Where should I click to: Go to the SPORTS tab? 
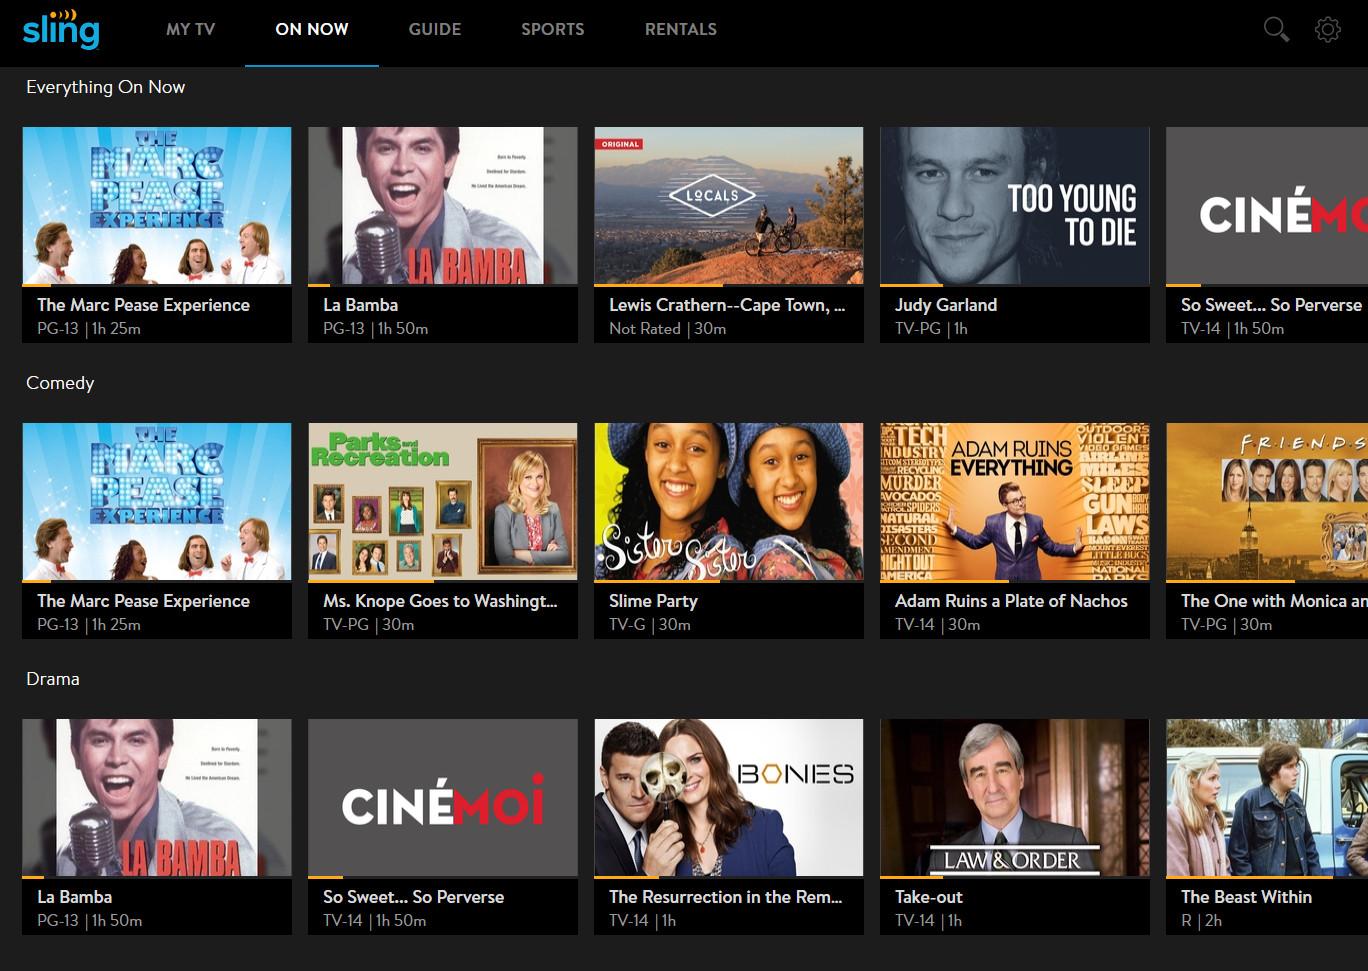[553, 29]
